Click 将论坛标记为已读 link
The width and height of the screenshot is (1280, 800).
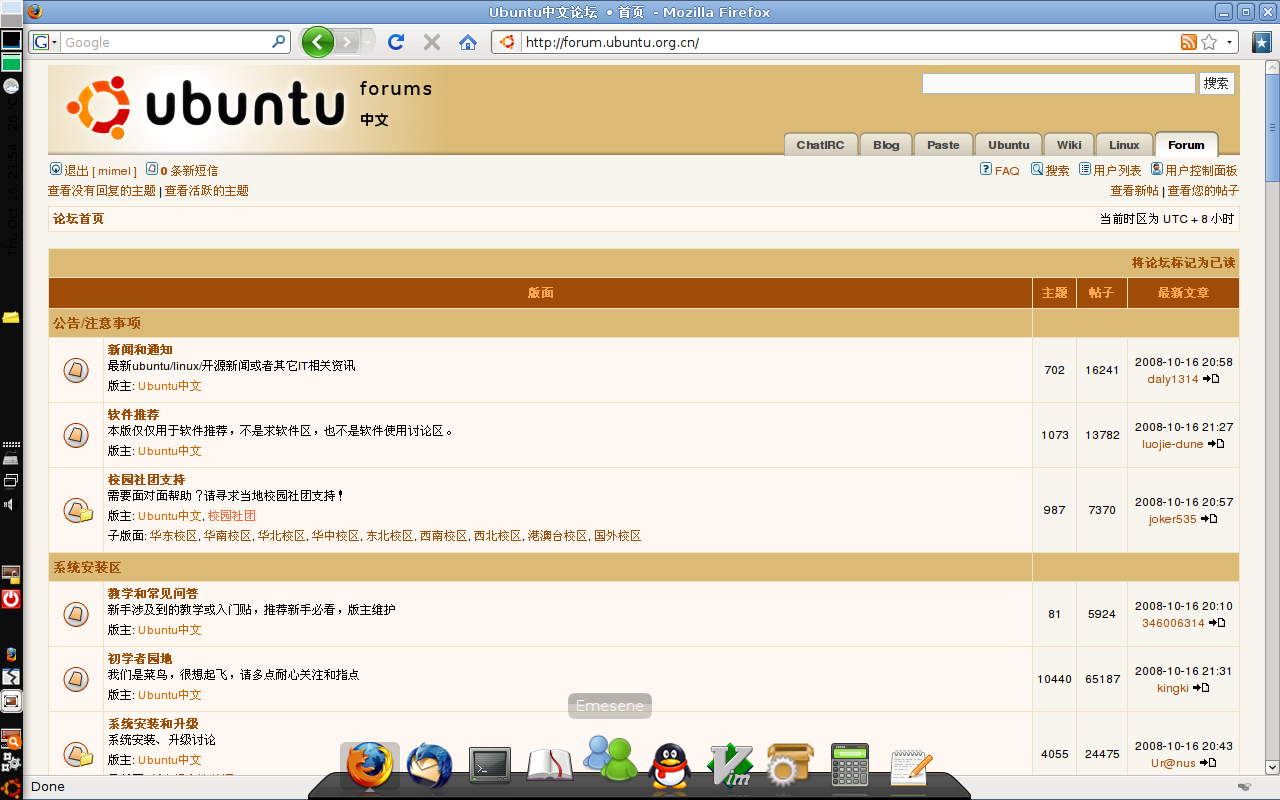tap(1184, 263)
